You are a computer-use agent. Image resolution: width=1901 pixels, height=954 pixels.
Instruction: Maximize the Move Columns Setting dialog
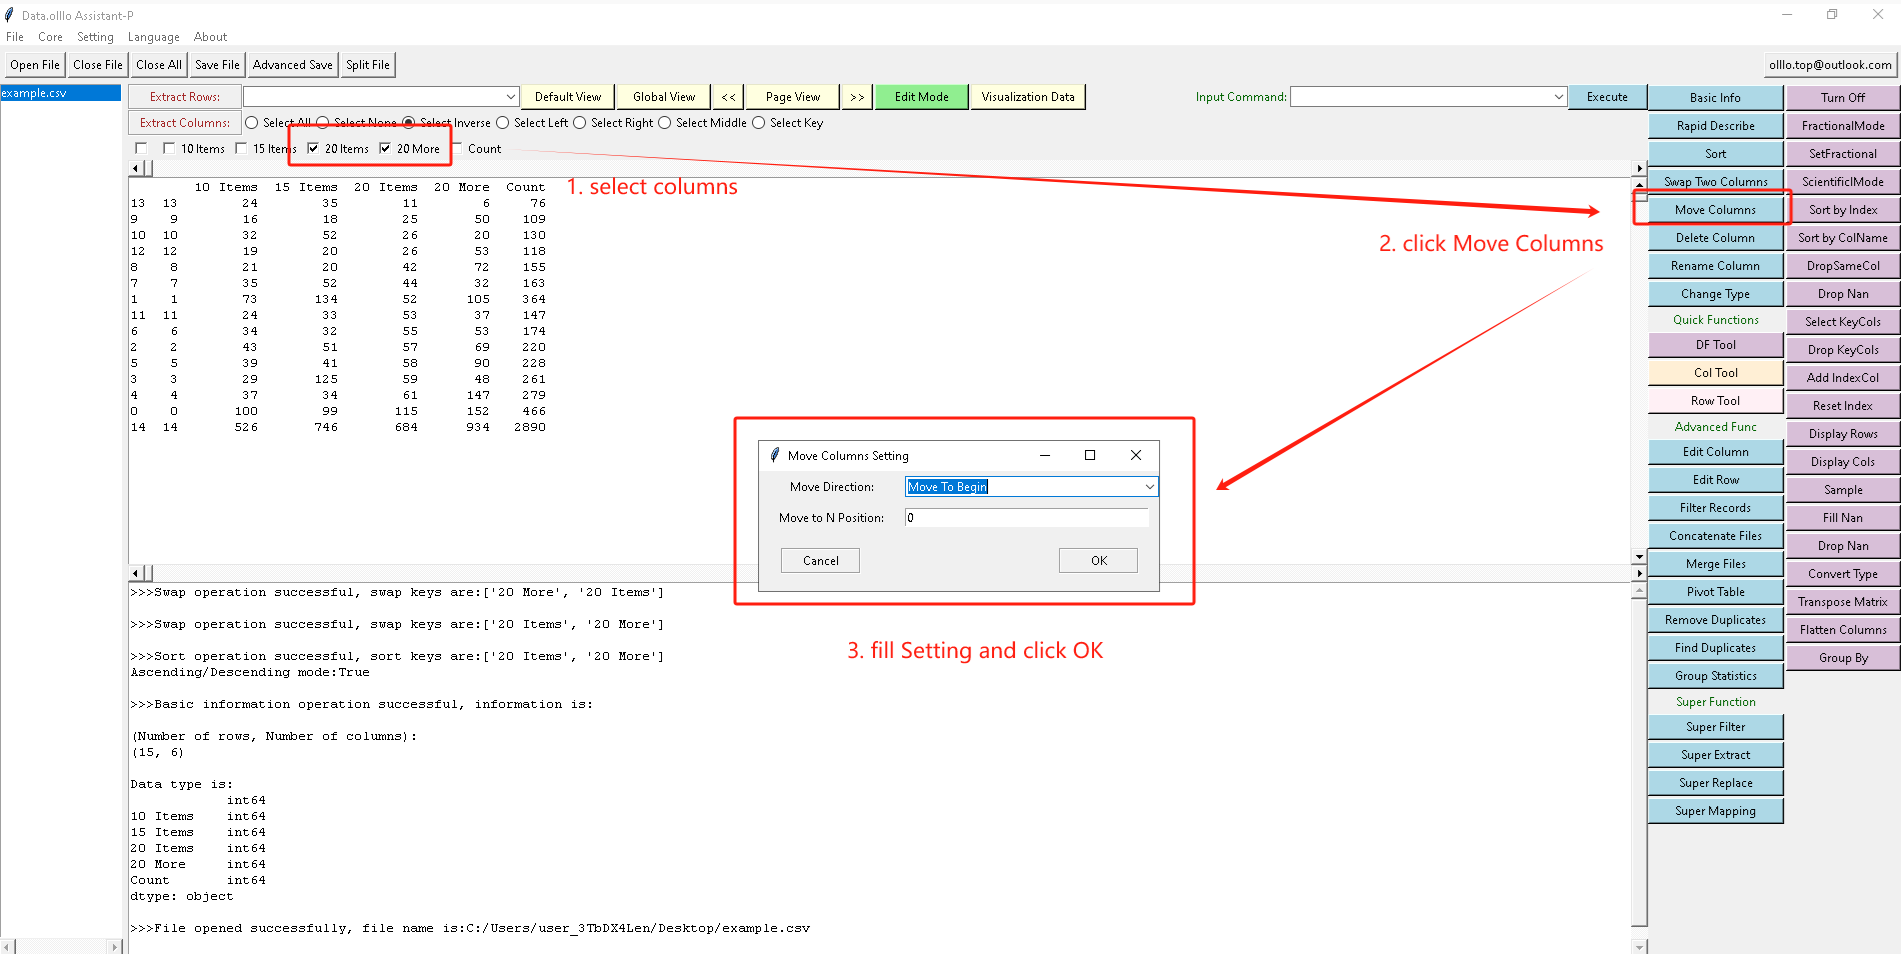[1090, 455]
